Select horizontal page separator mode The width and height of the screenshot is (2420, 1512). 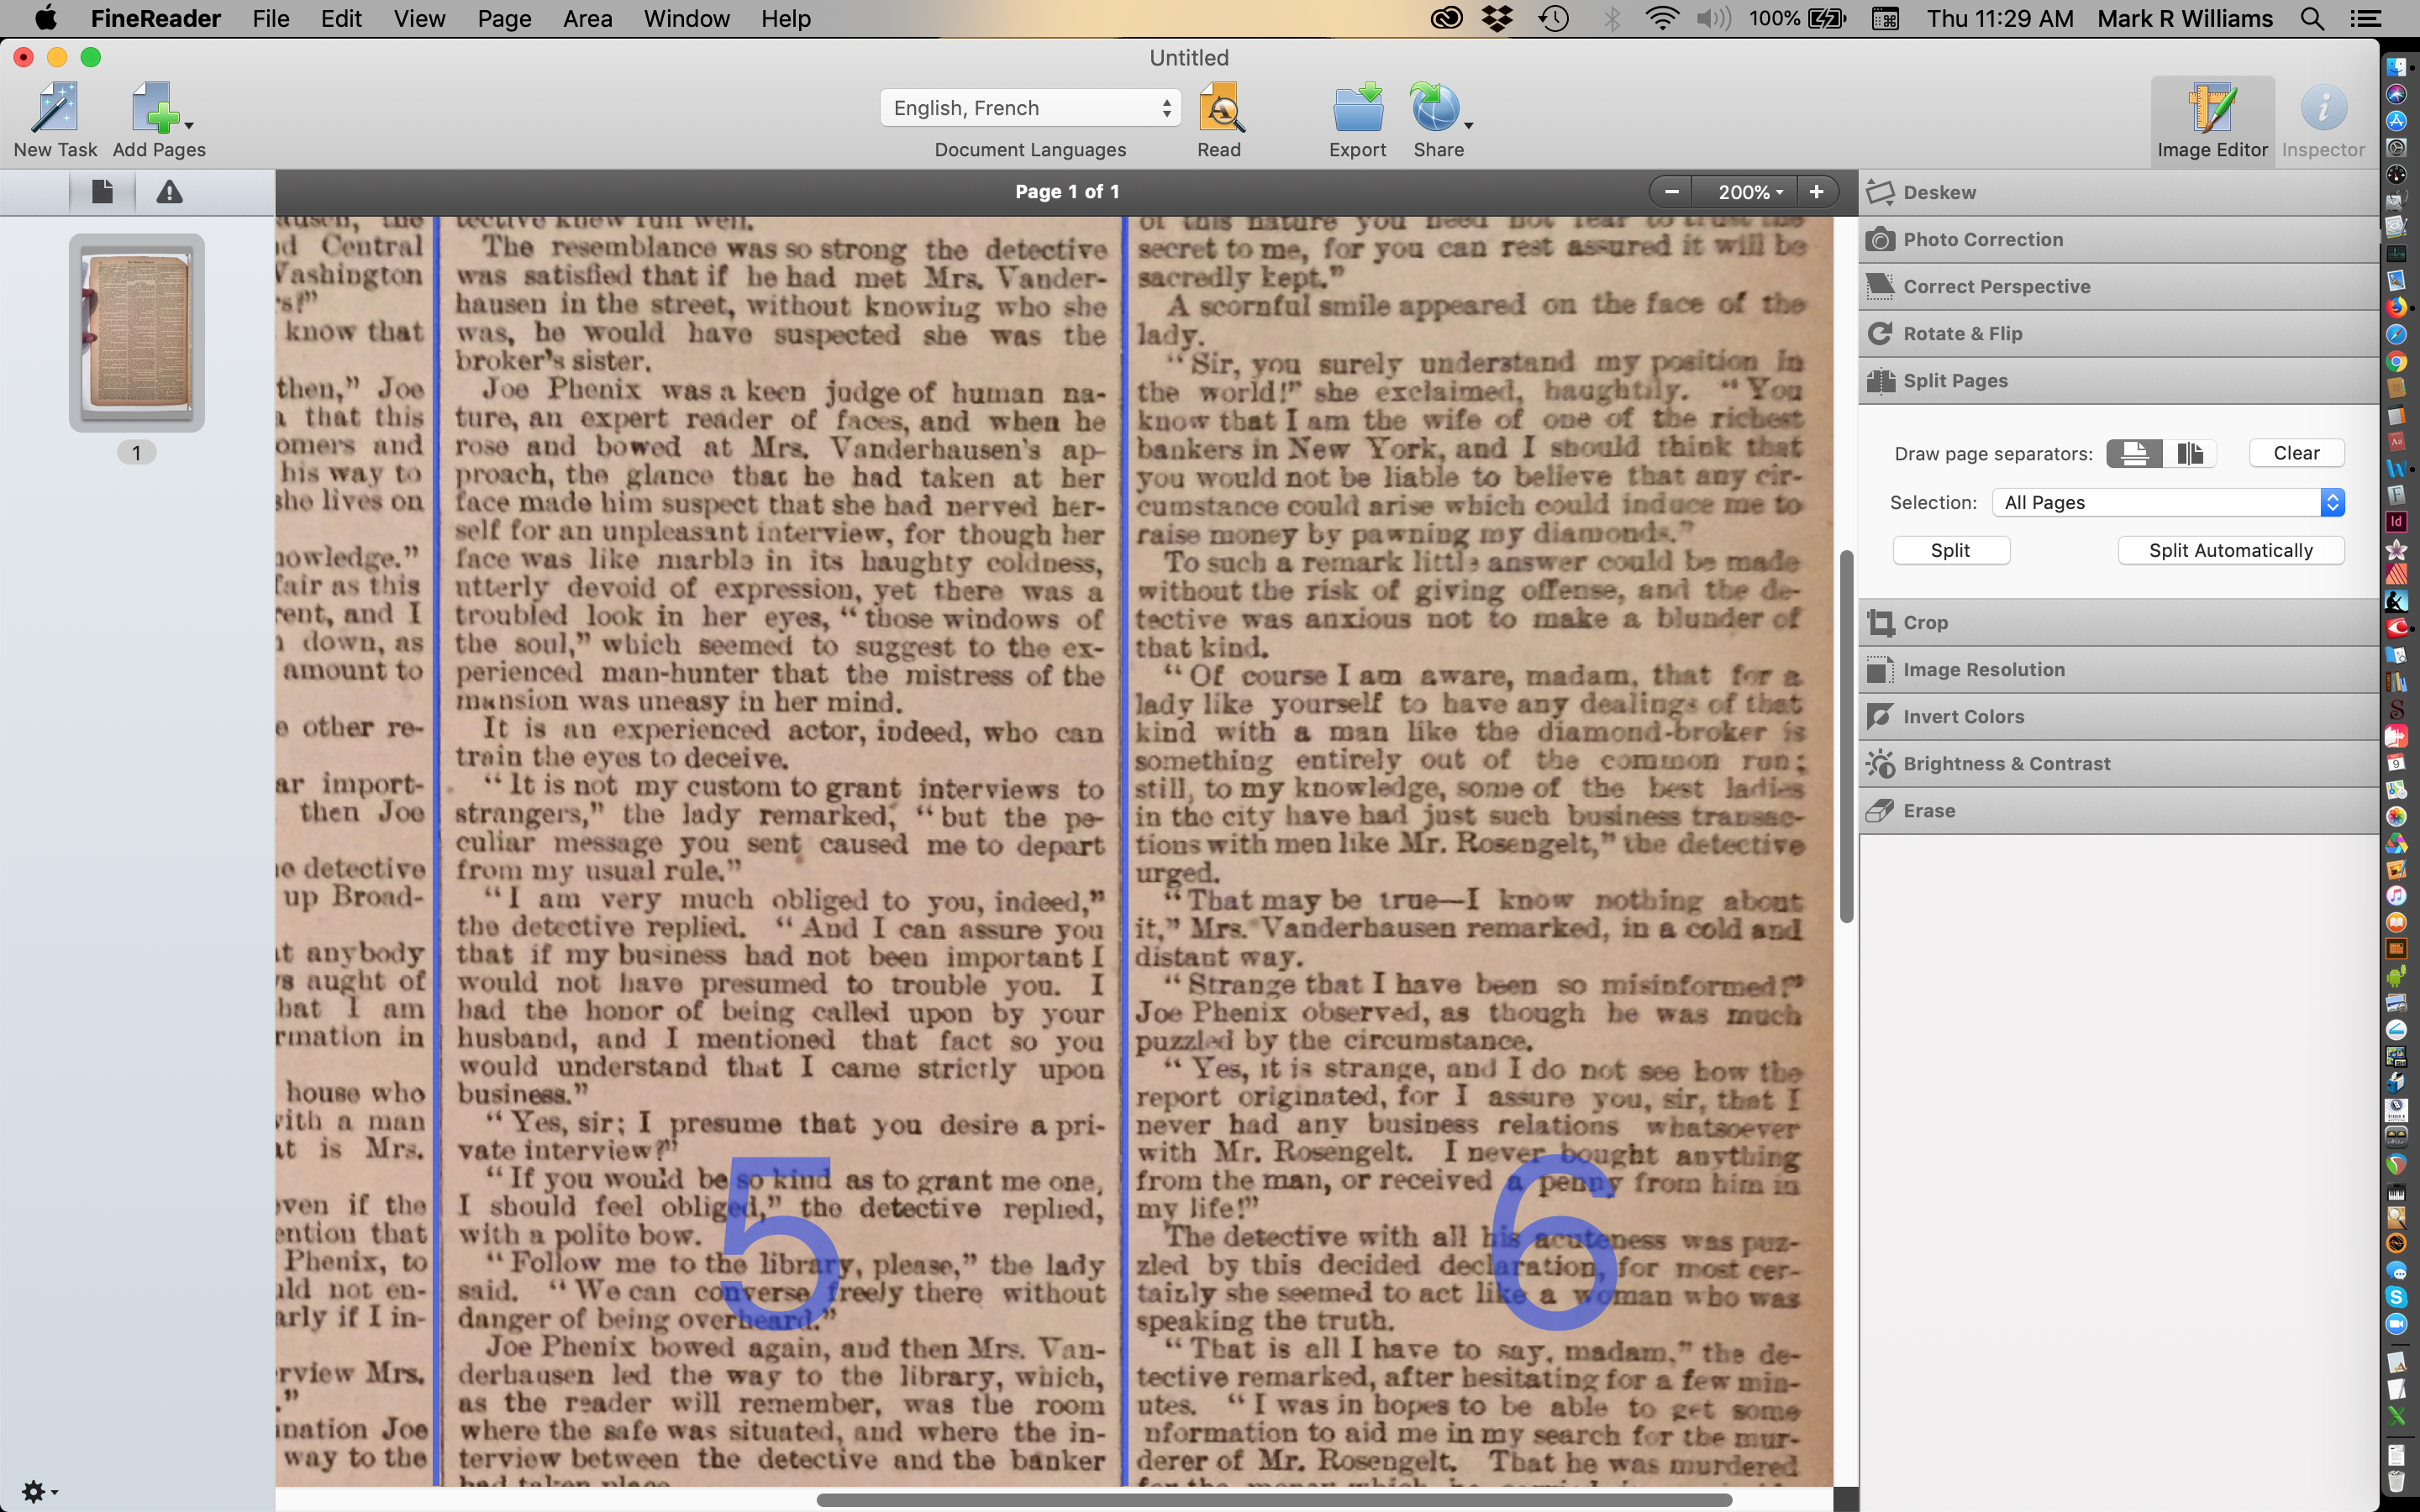(2134, 453)
